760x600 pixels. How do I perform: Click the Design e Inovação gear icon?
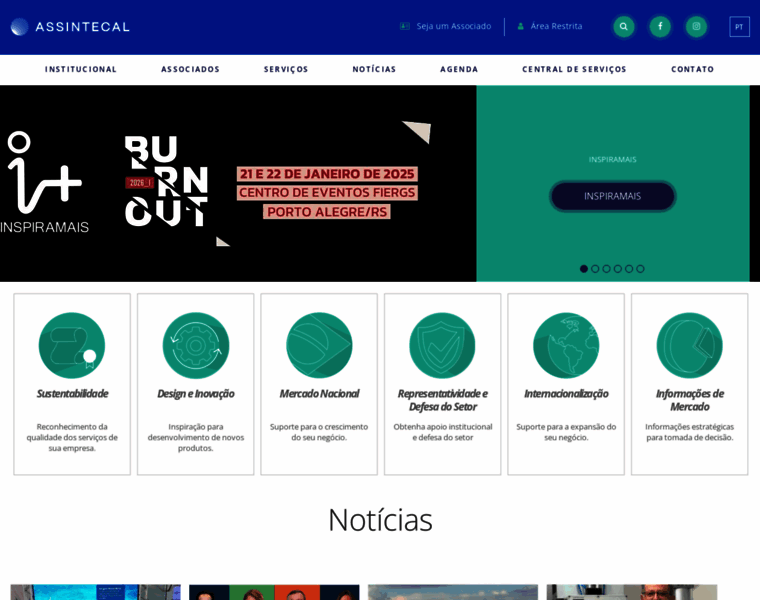195,346
